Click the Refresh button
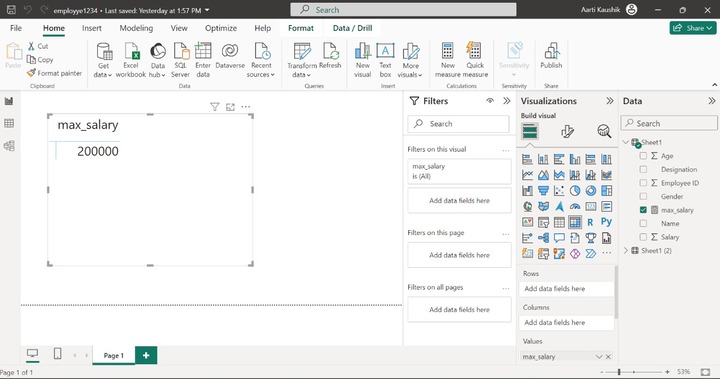720x379 pixels. point(330,56)
